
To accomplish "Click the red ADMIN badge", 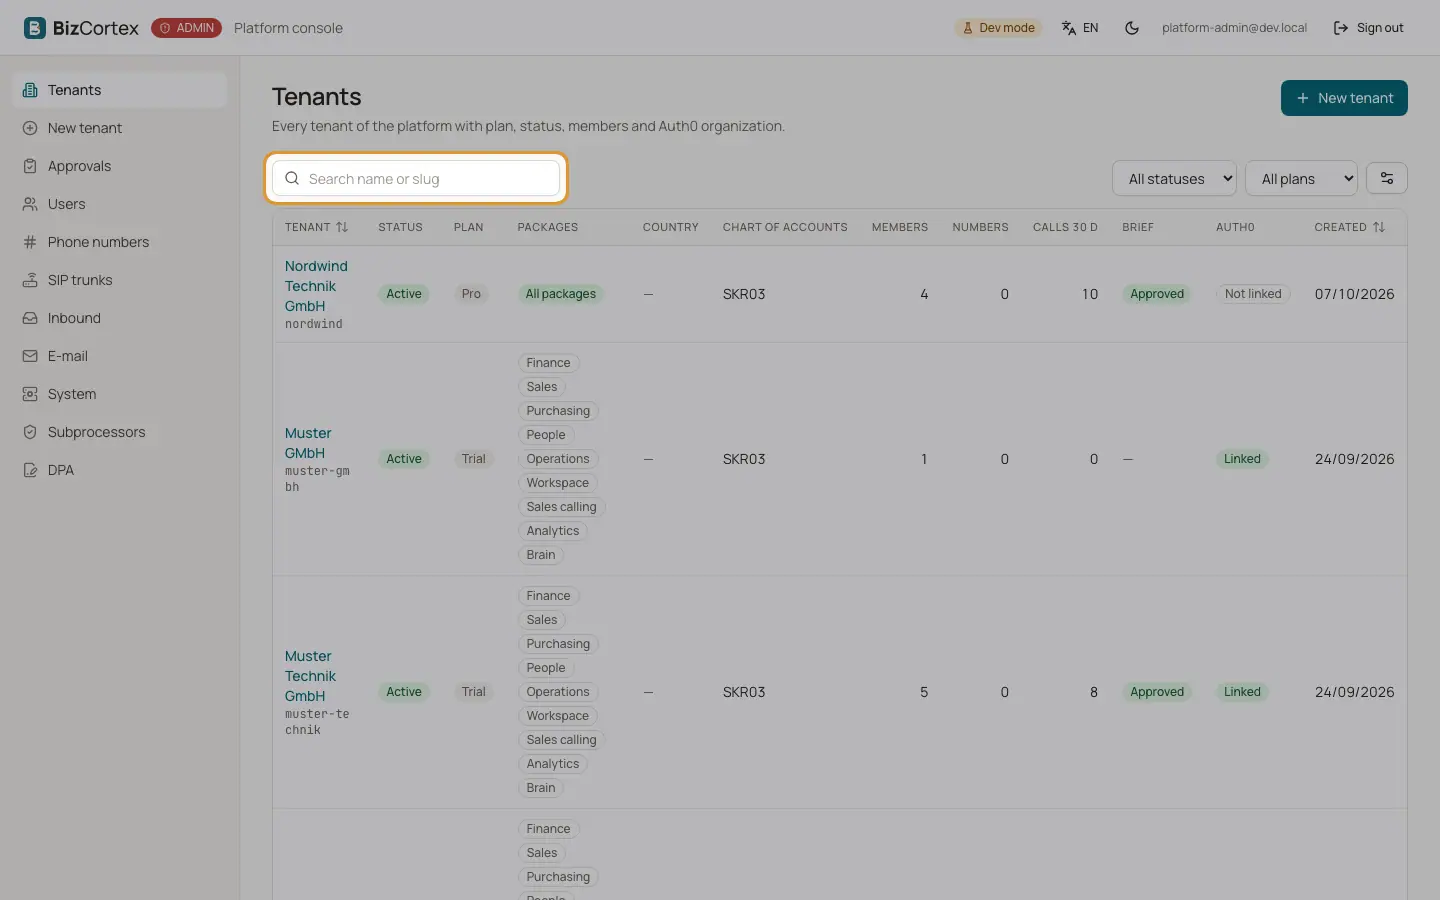I will [x=186, y=28].
